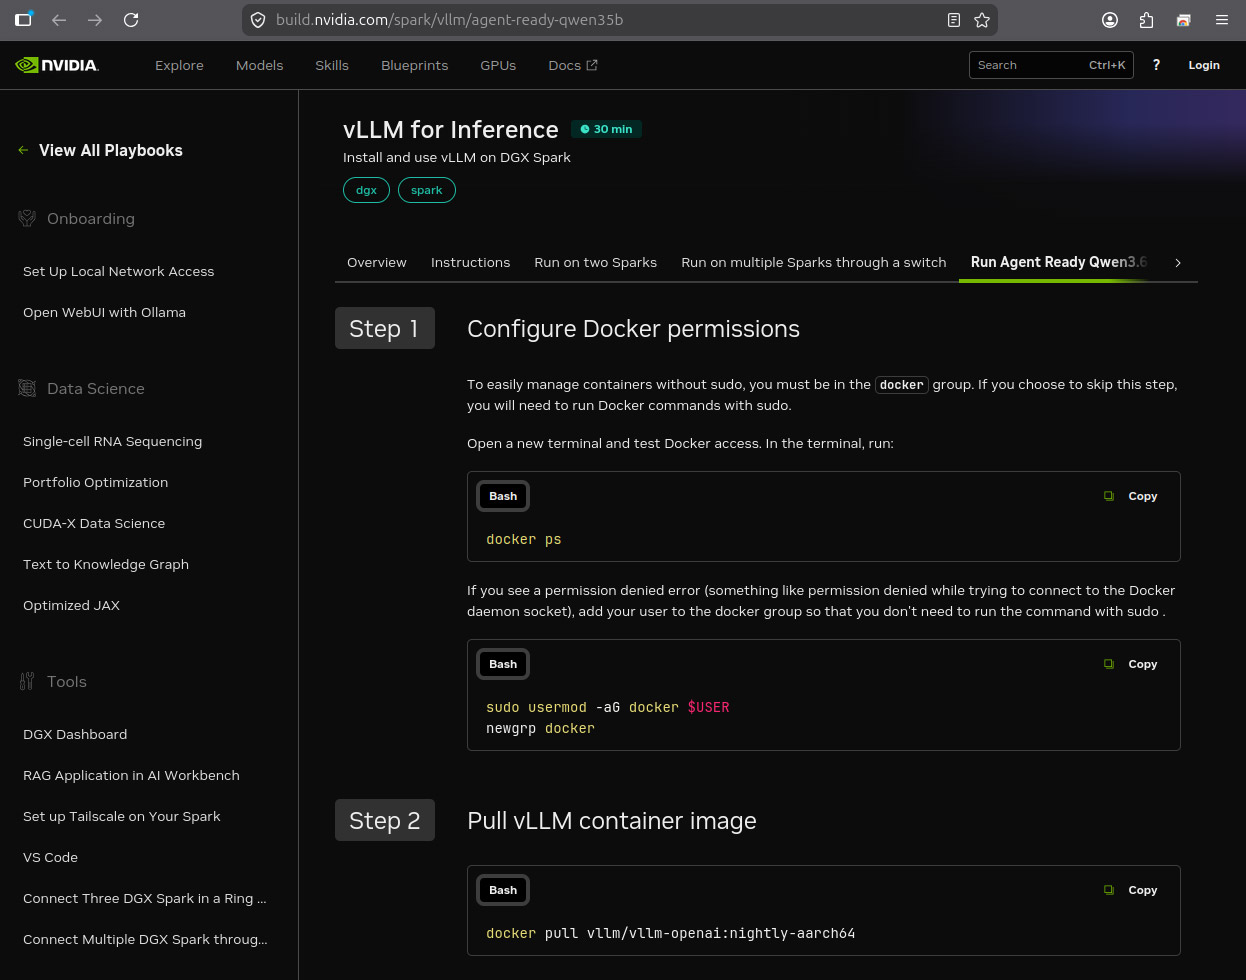Open DGX Dashboard playbook
The width and height of the screenshot is (1246, 980).
click(75, 734)
